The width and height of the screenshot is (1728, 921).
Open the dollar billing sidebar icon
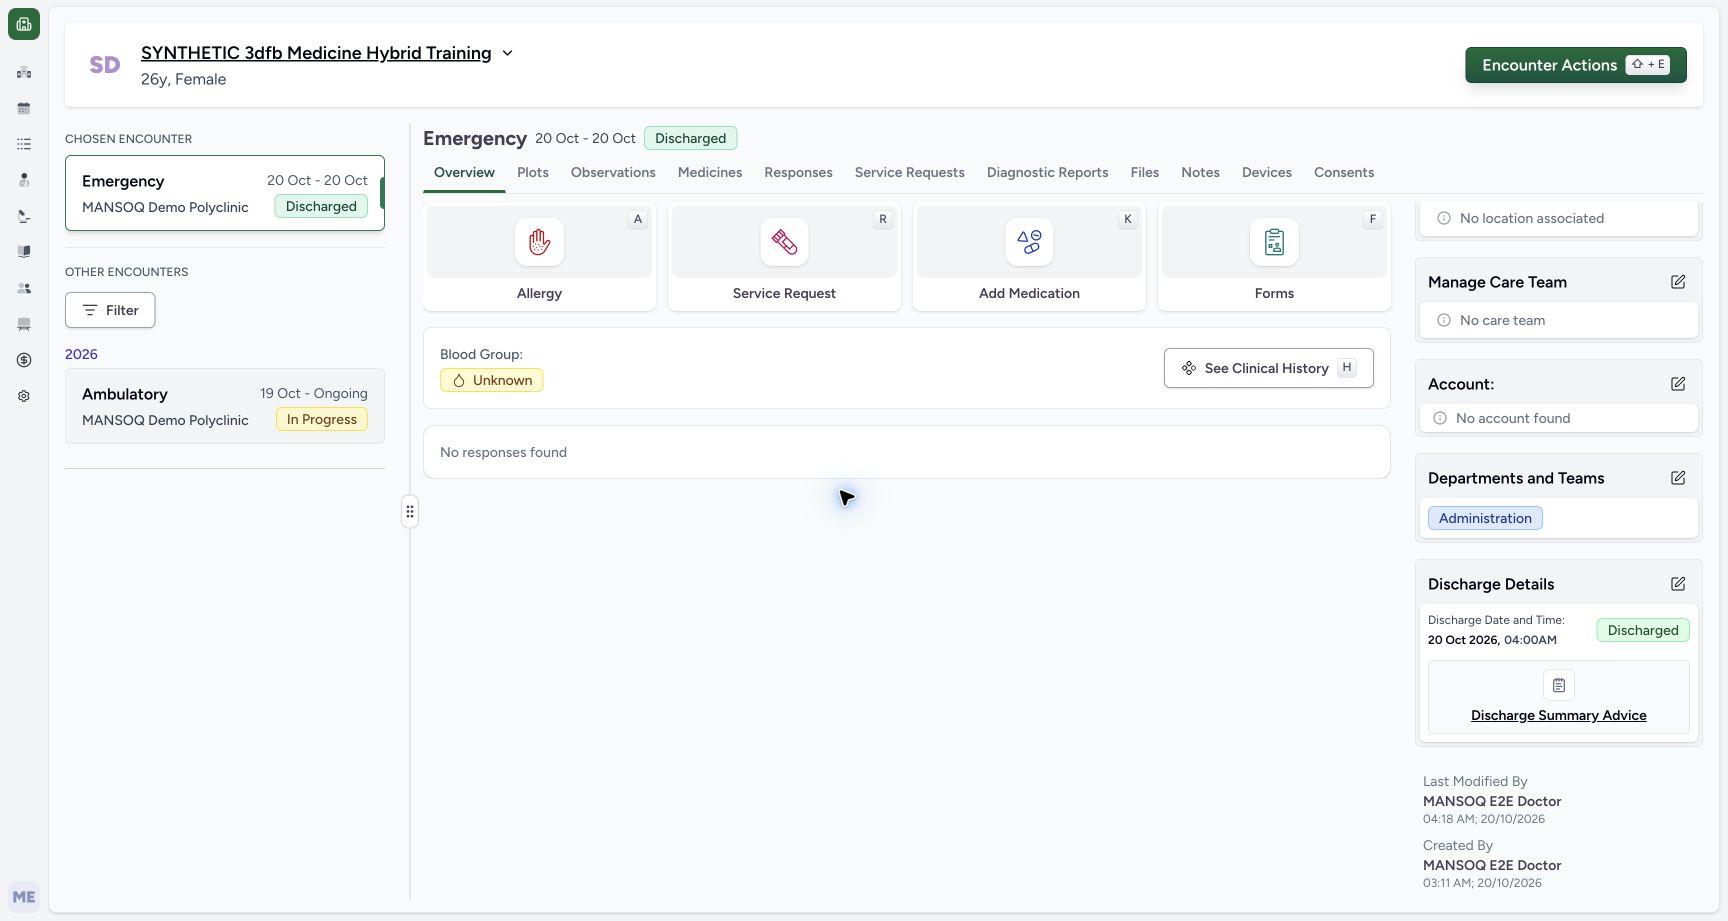(24, 360)
